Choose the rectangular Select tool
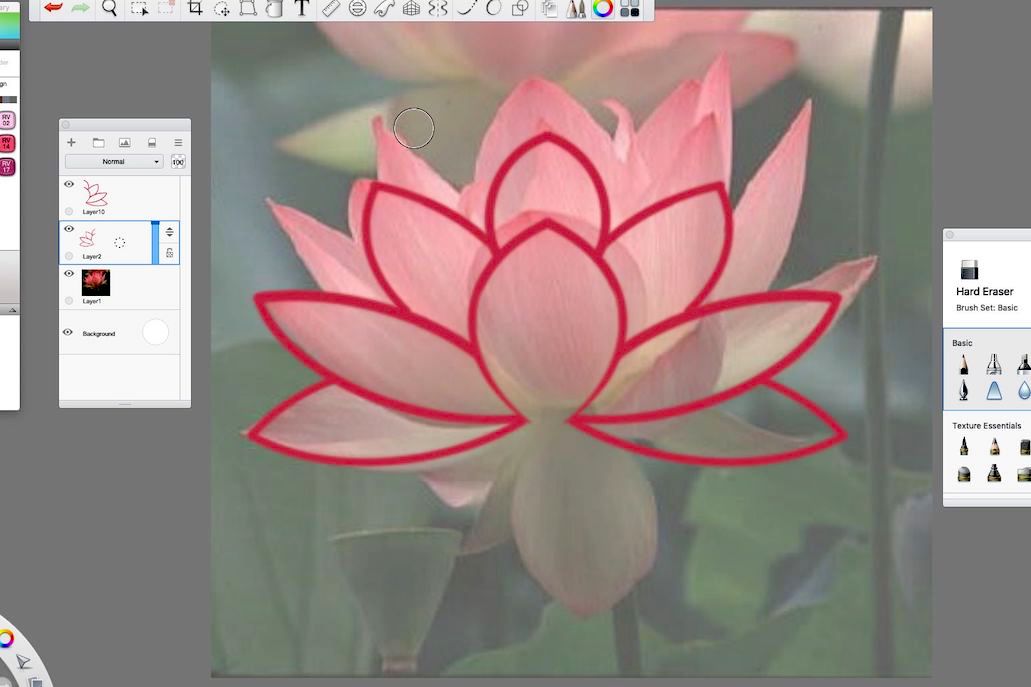 [x=139, y=9]
